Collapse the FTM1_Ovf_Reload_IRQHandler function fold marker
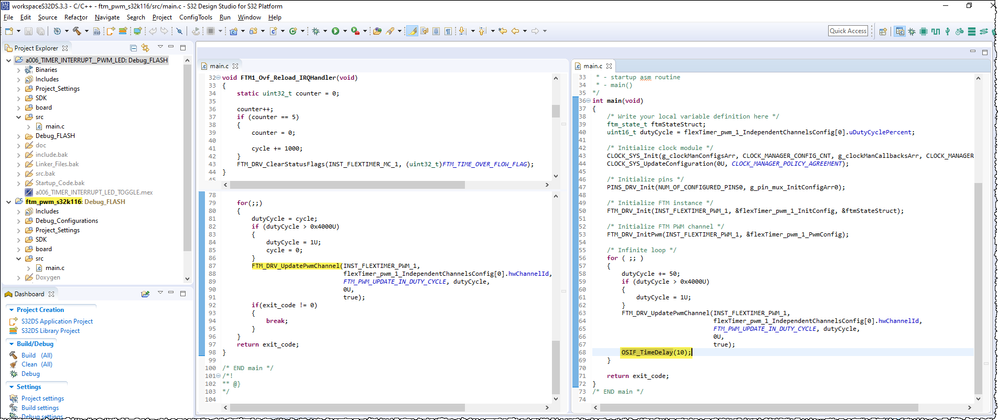This screenshot has height=420, width=998. pos(216,77)
